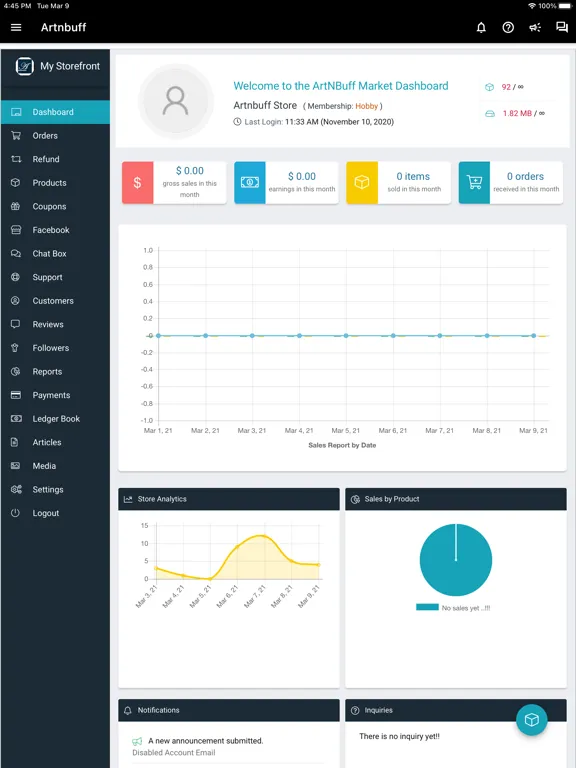Go to Products in the sidebar
576x768 pixels.
pyautogui.click(x=55, y=183)
